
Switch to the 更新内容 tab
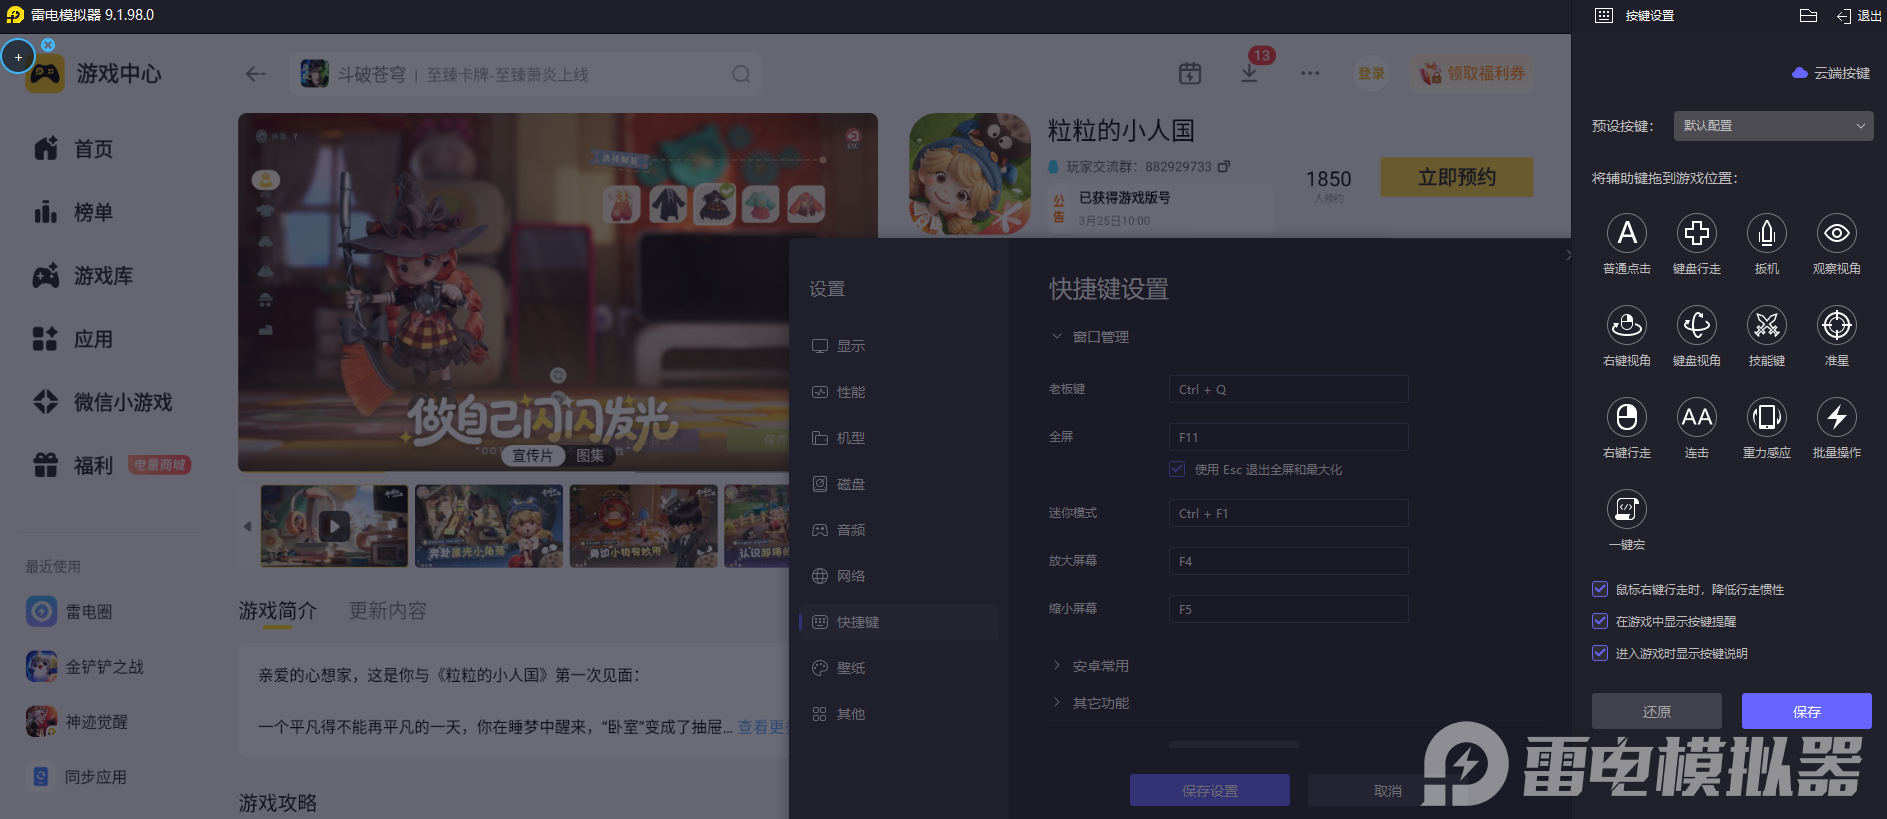tap(387, 611)
